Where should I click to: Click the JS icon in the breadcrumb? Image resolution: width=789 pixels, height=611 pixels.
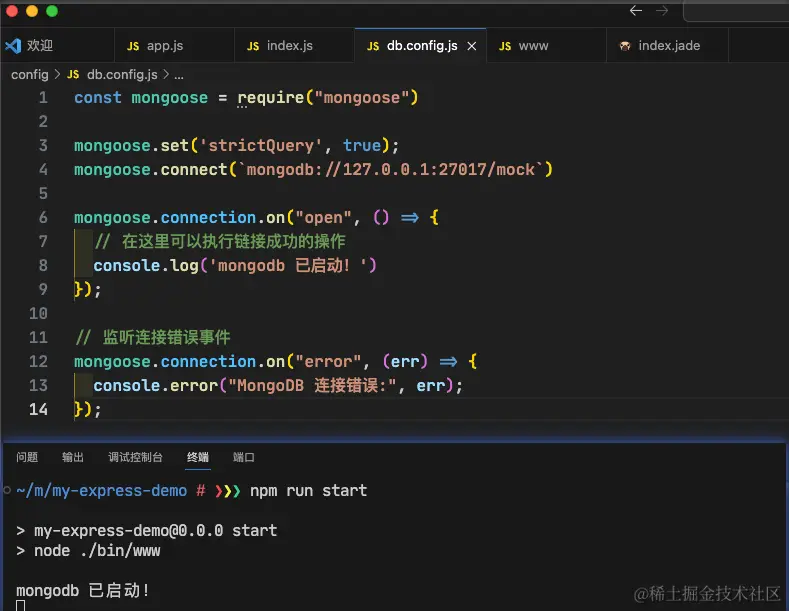[73, 74]
